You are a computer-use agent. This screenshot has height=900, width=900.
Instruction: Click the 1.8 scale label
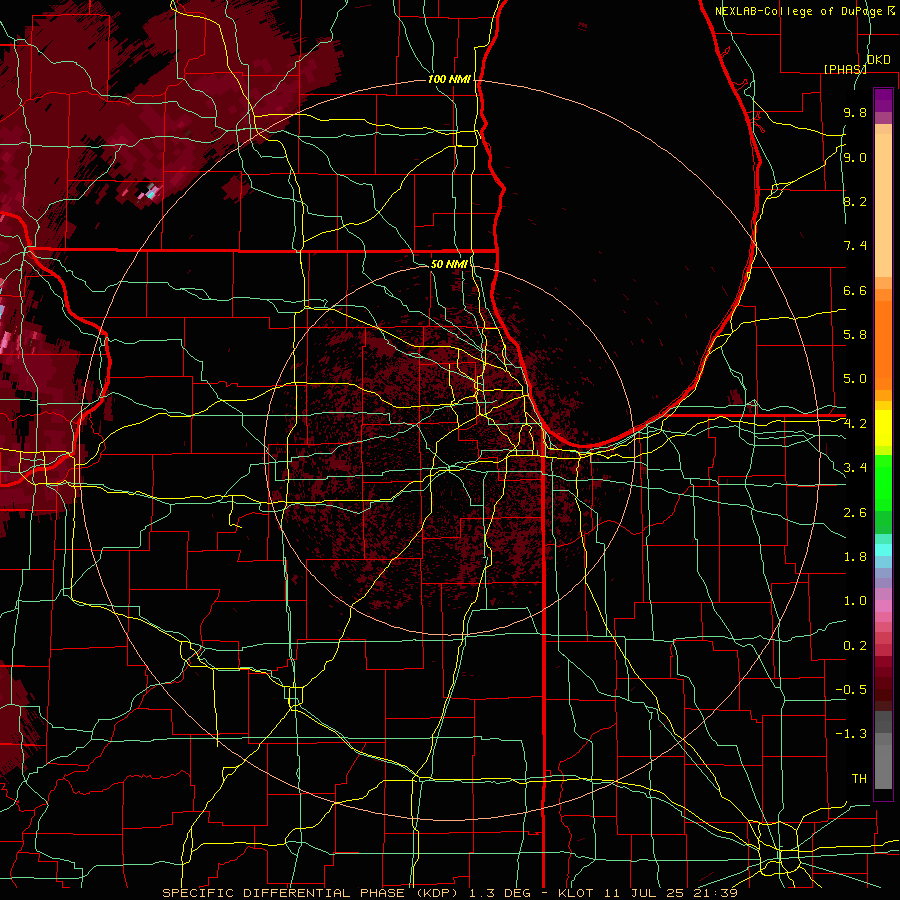[855, 557]
